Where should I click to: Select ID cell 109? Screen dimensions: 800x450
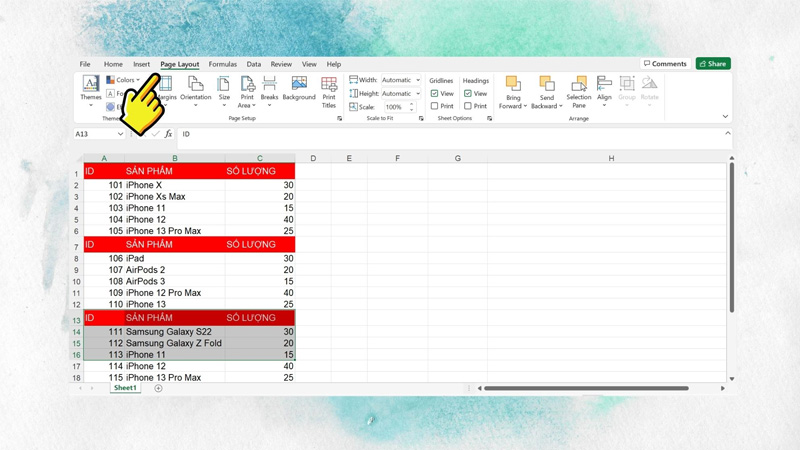point(104,293)
